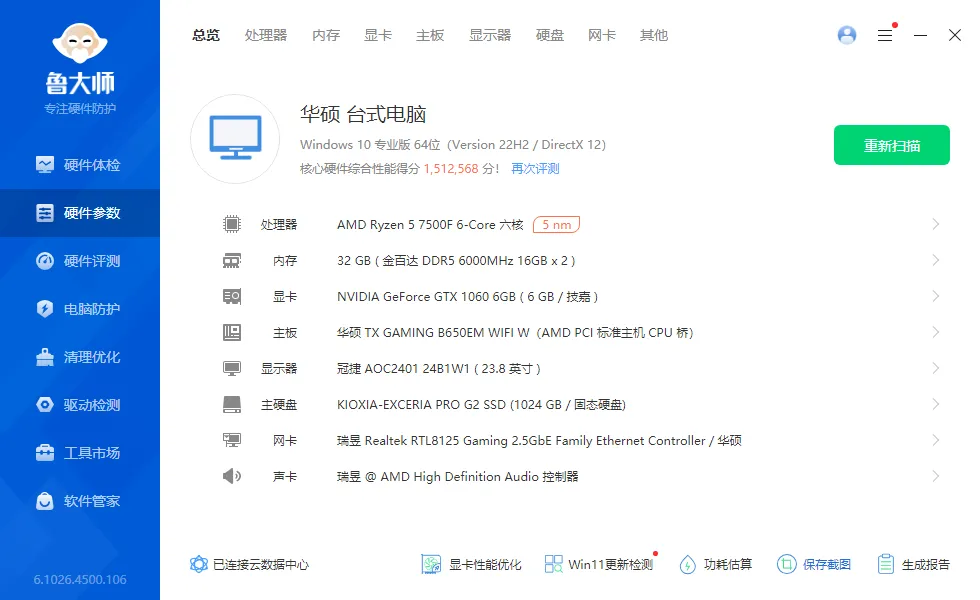Image resolution: width=980 pixels, height=600 pixels.
Task: Click the 网卡 network adapter icon
Action: [232, 441]
